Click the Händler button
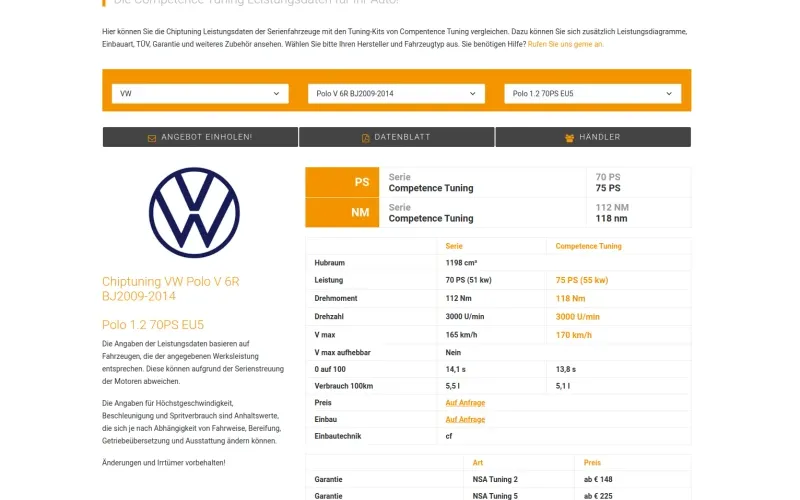 point(593,137)
